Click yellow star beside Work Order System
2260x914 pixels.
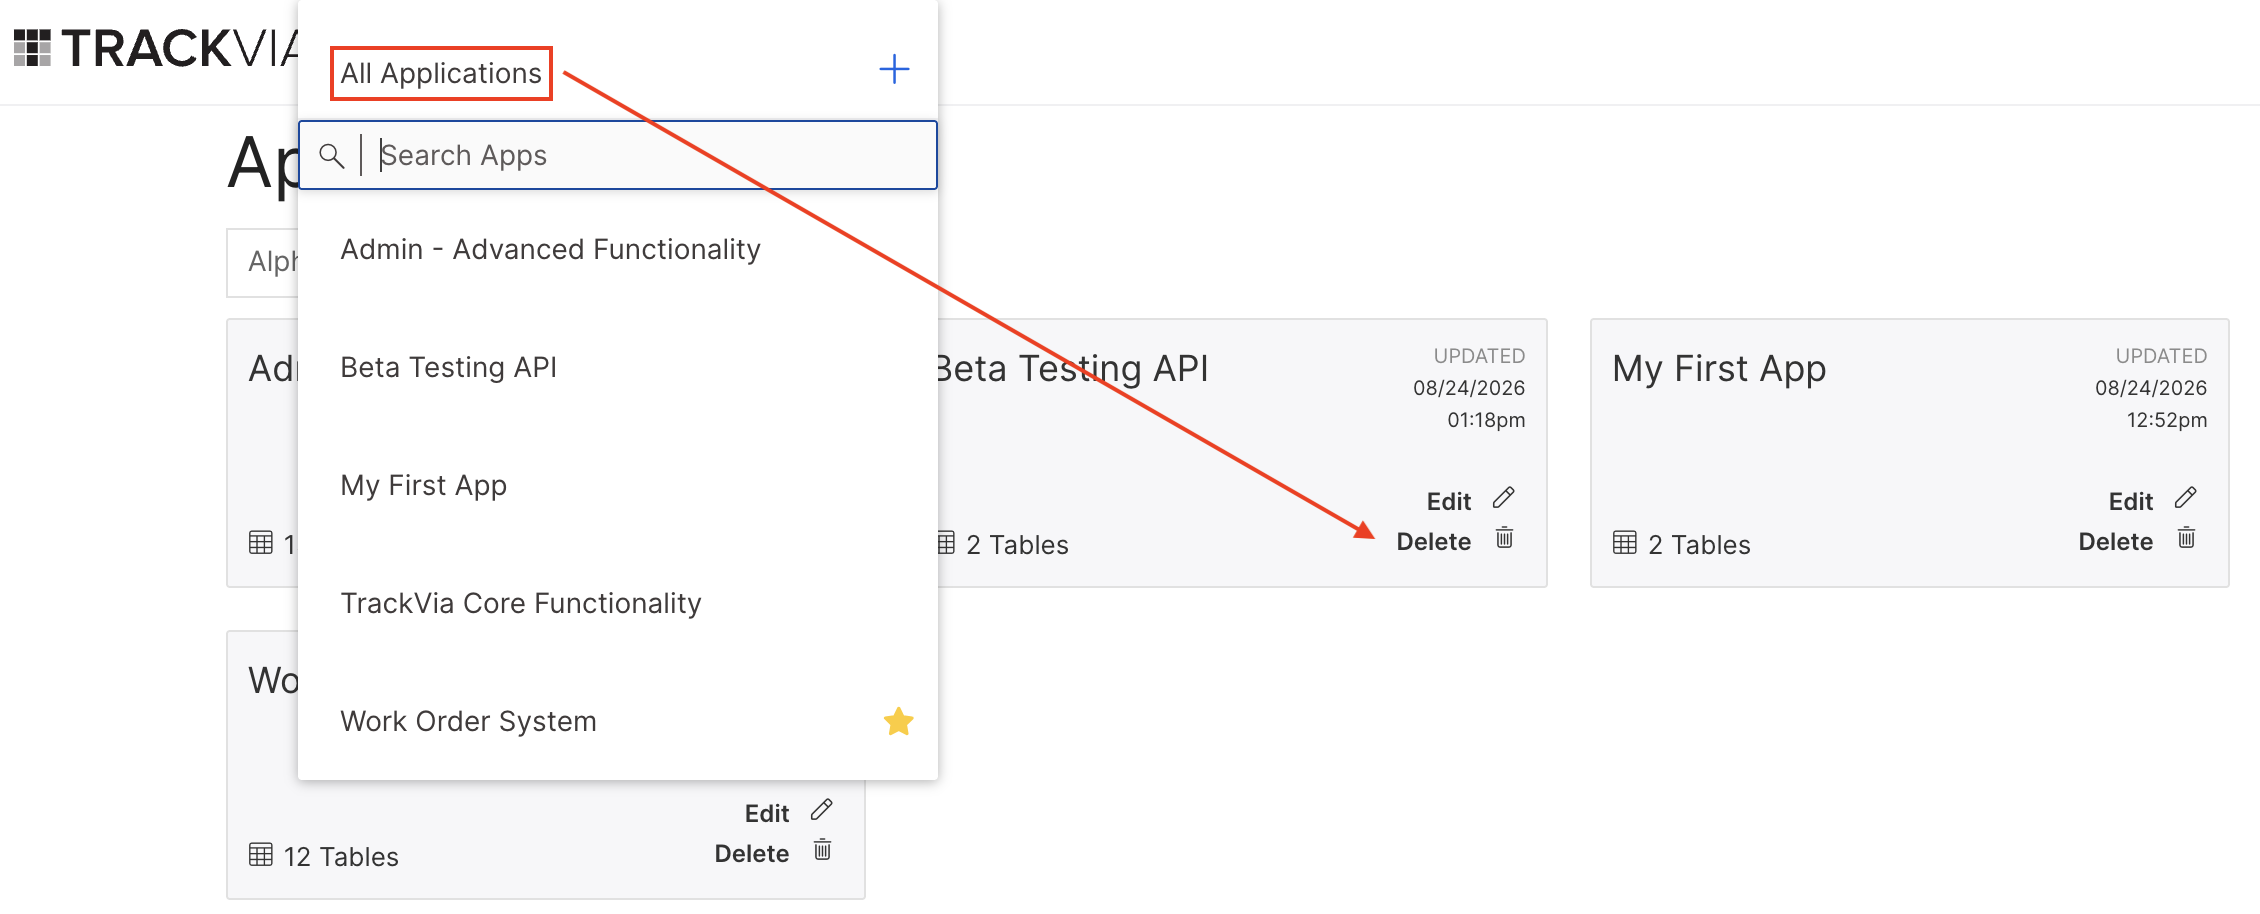pyautogui.click(x=898, y=721)
